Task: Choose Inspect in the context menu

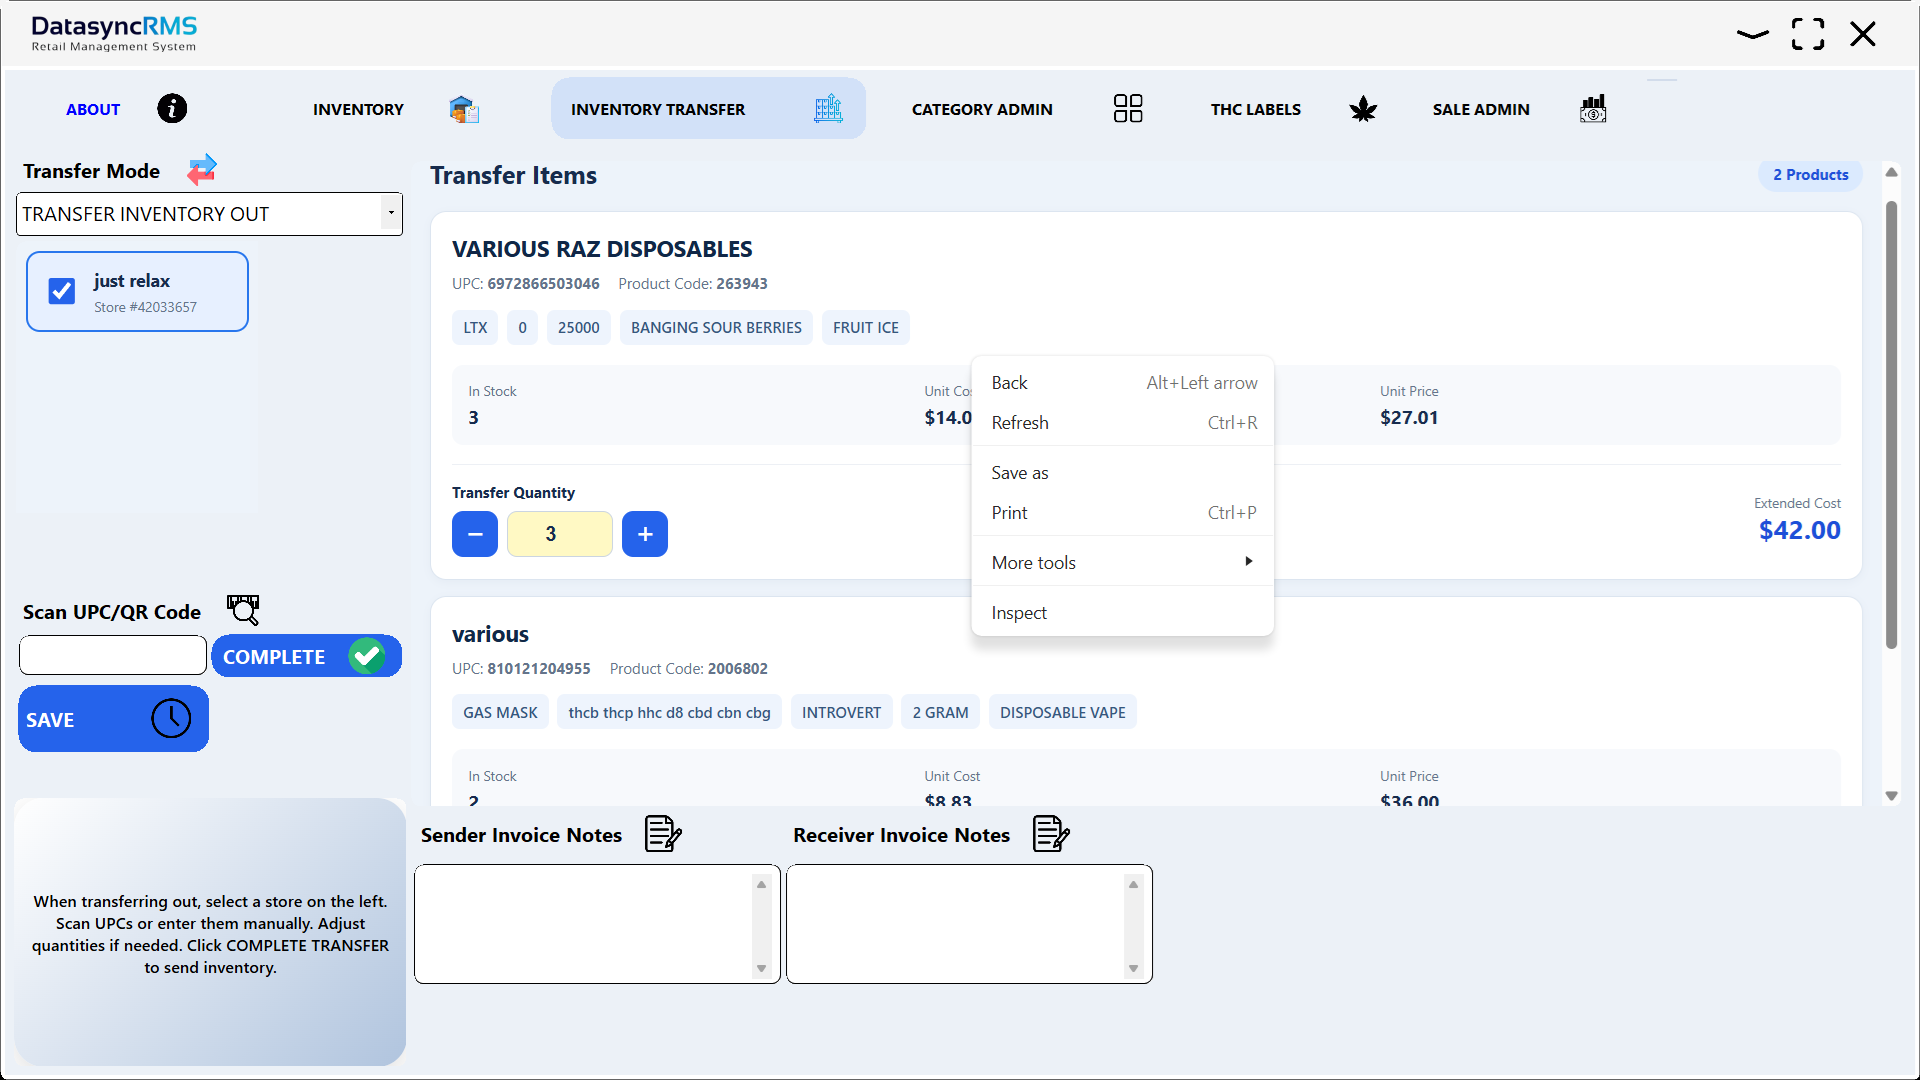Action: [x=1124, y=613]
